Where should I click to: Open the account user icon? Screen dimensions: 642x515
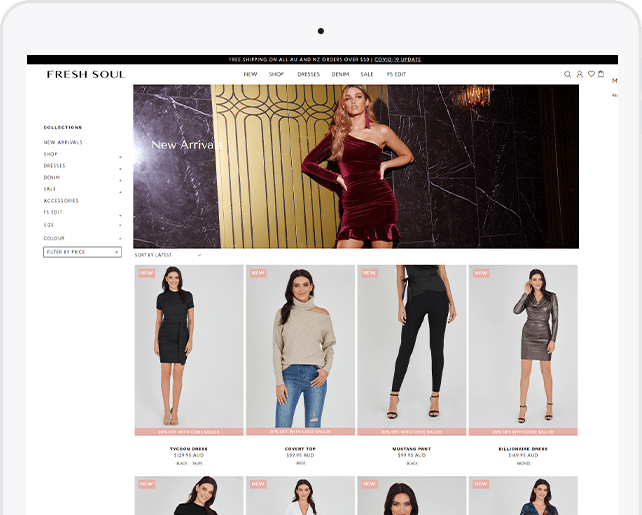579,75
